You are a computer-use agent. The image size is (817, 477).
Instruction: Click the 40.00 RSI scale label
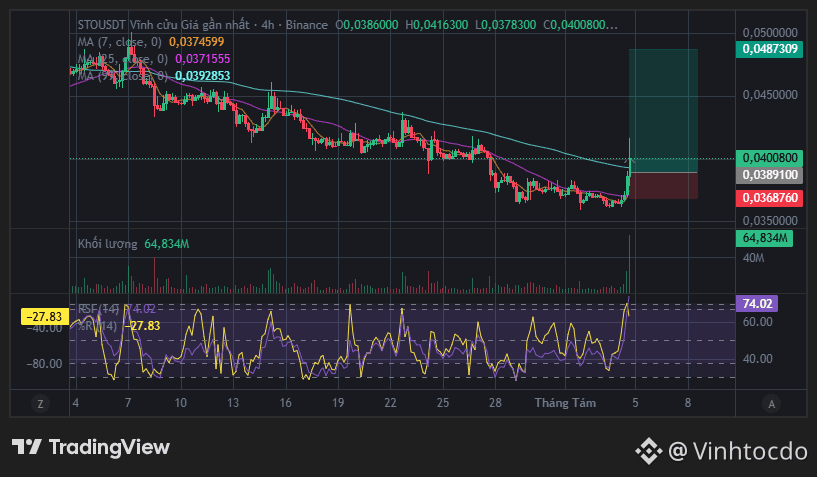757,359
